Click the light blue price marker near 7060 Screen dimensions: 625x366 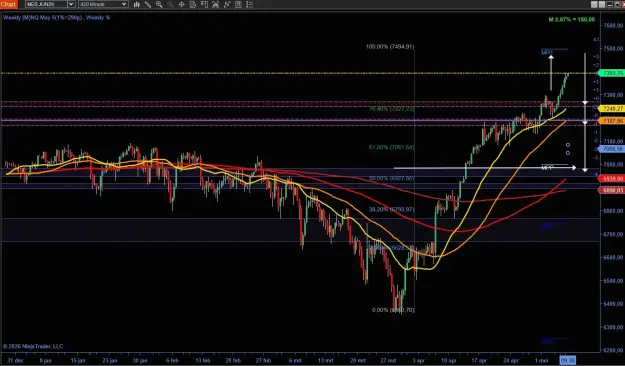point(612,149)
